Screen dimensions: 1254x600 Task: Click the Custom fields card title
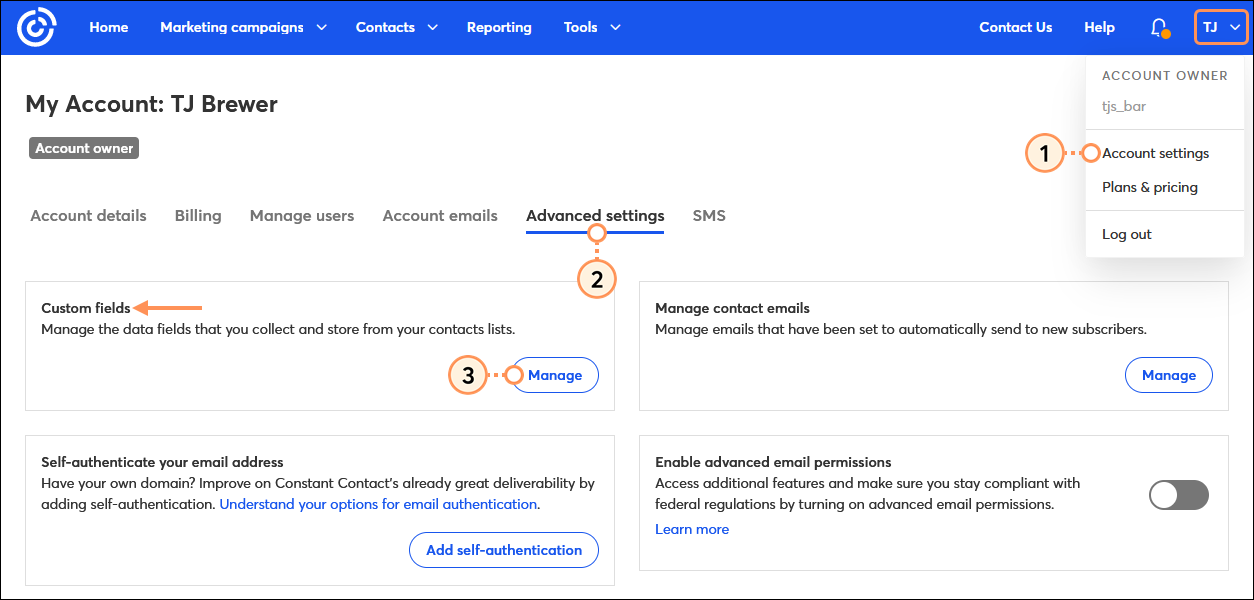pos(86,308)
